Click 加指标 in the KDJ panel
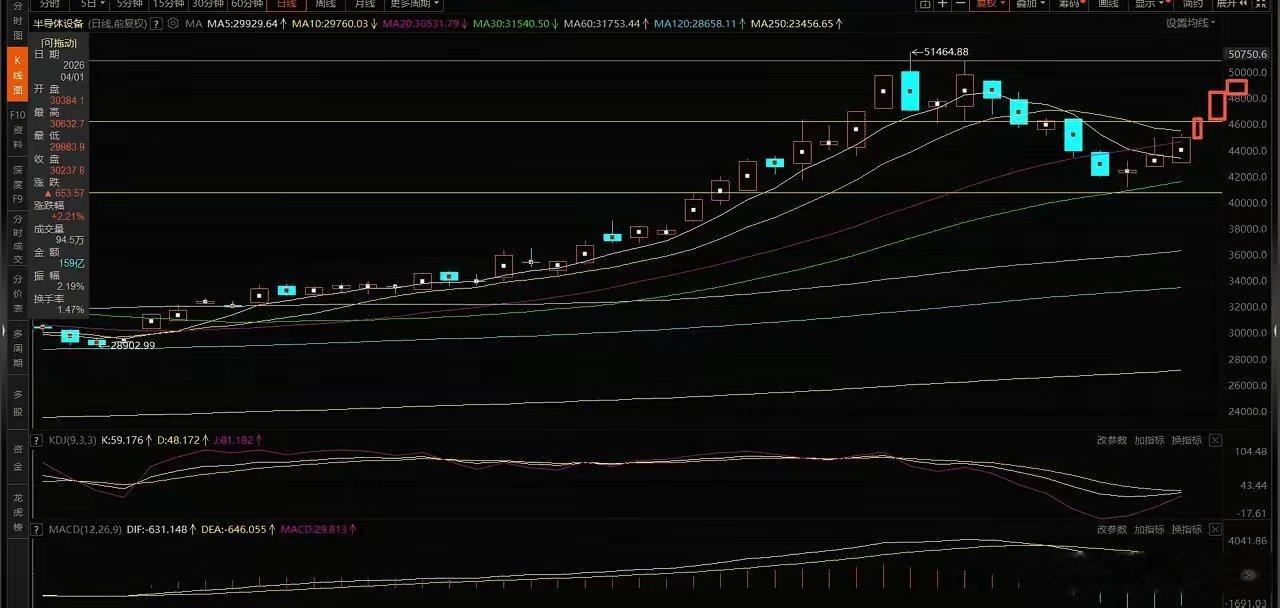Screen dimensions: 1280x608 [x=1149, y=441]
